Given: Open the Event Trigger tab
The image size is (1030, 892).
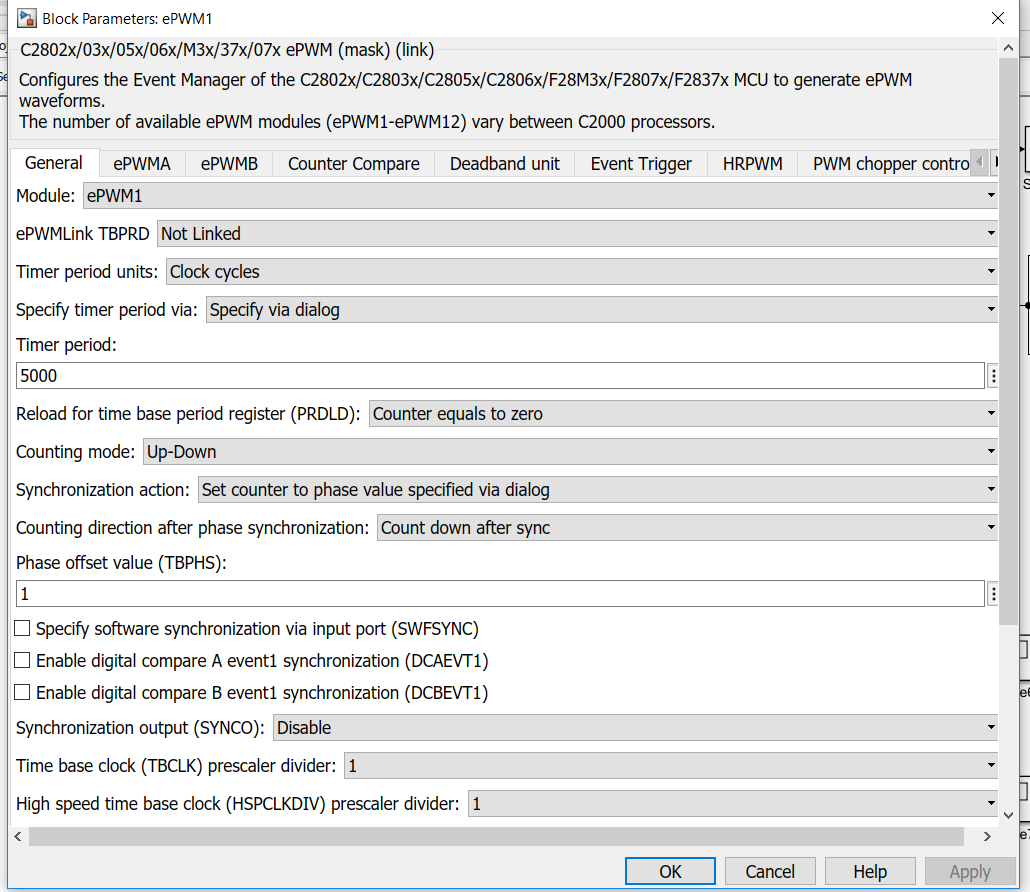Looking at the screenshot, I should click(x=641, y=164).
